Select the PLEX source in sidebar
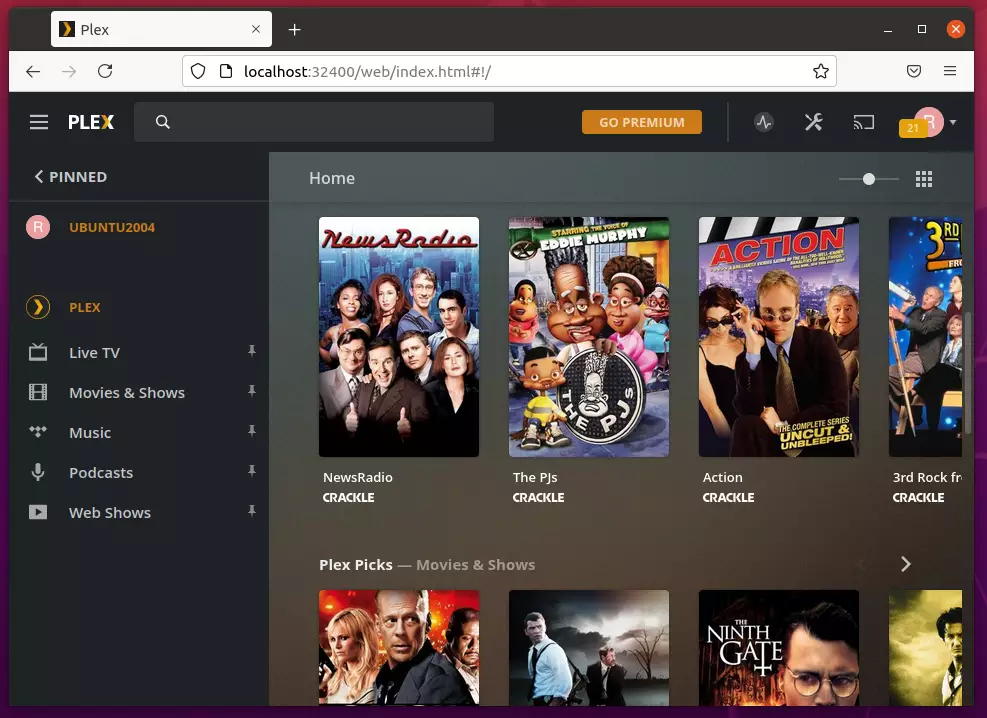The height and width of the screenshot is (718, 987). click(85, 307)
